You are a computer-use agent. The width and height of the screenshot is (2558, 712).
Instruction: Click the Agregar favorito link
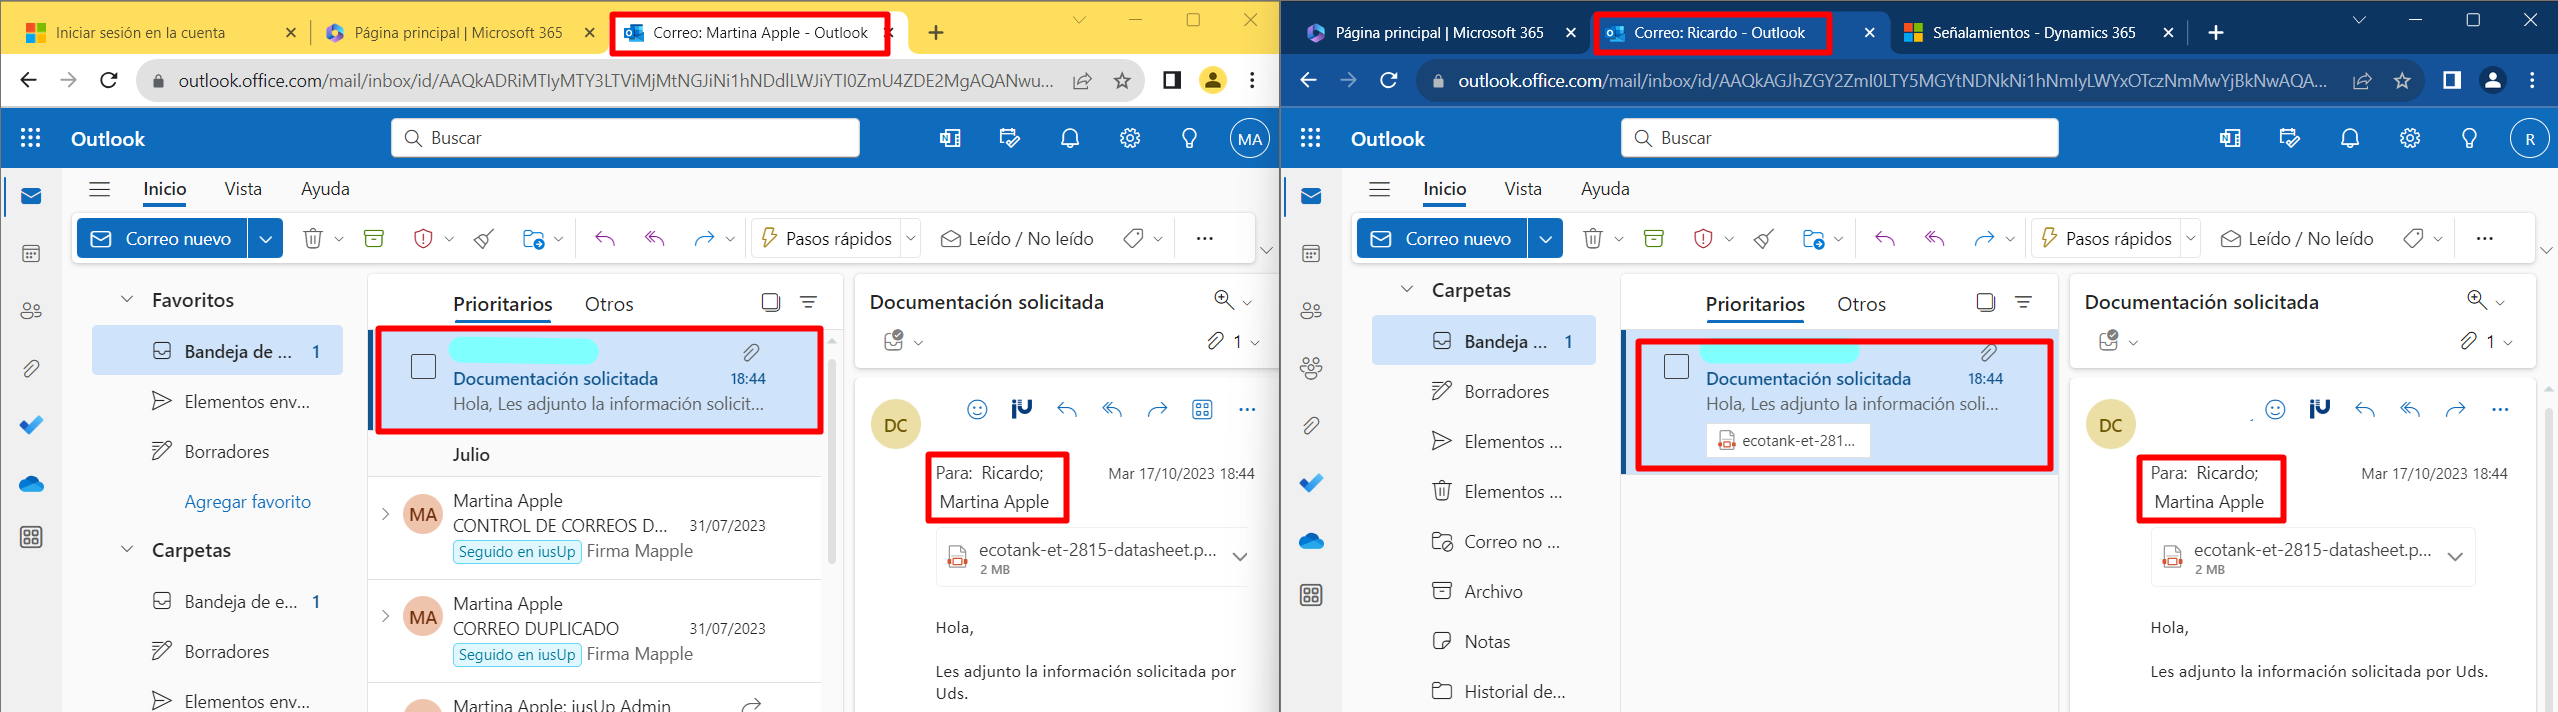pos(247,502)
